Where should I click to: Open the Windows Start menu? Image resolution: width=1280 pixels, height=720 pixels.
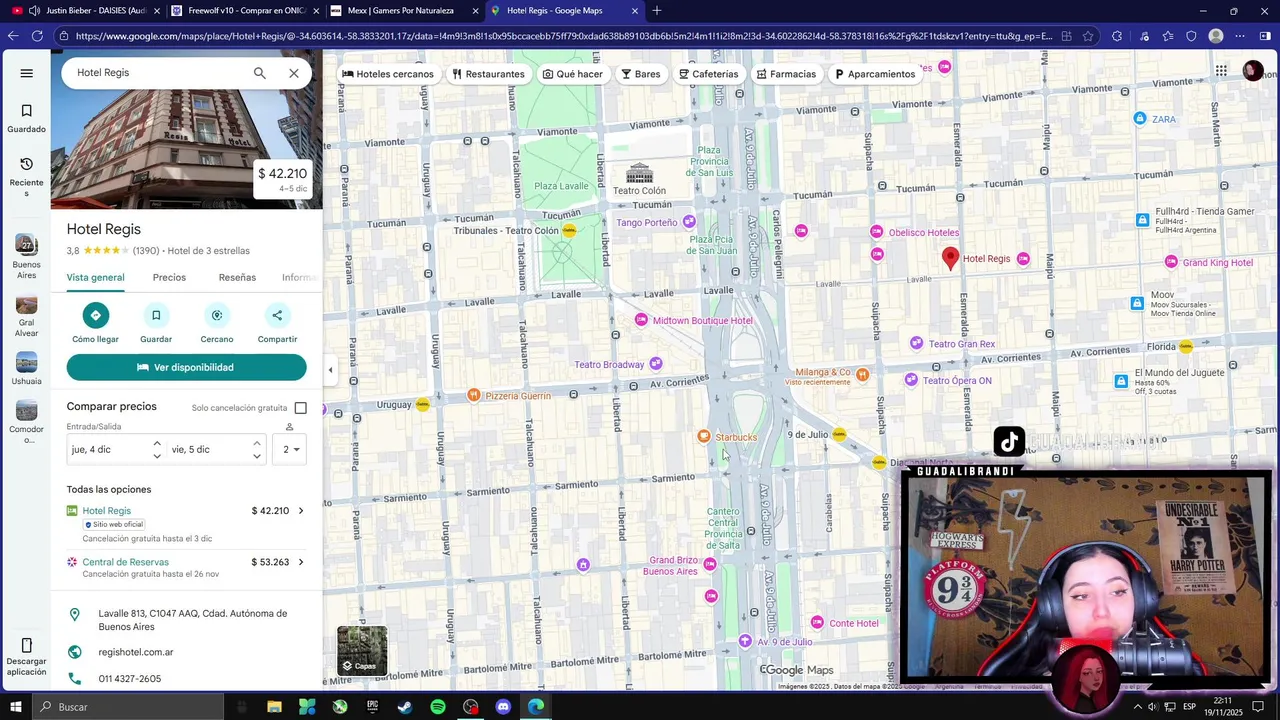coord(15,707)
